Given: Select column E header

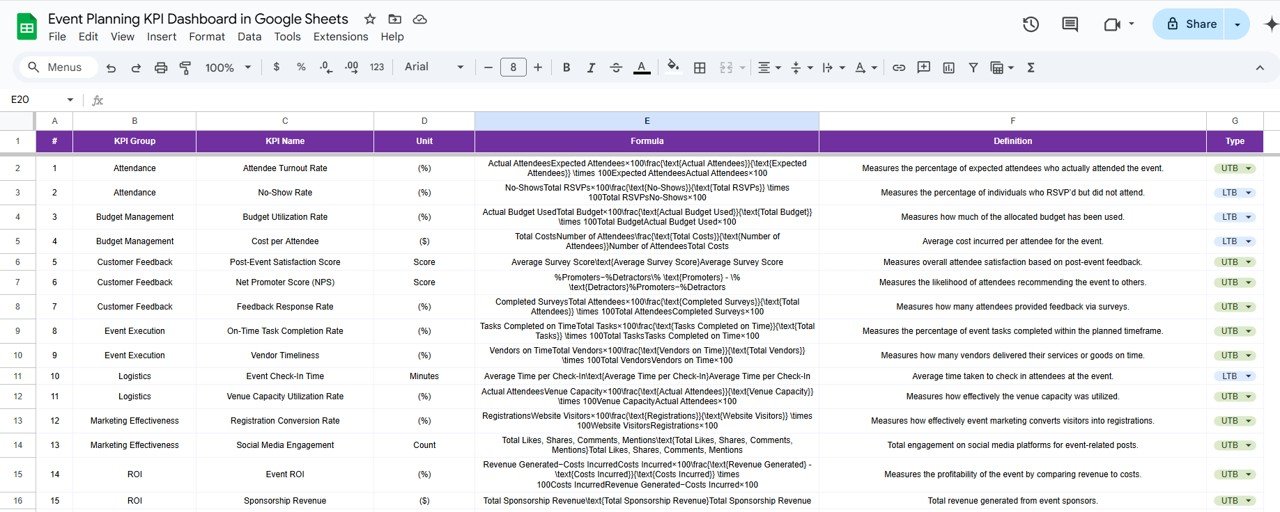Looking at the screenshot, I should point(647,121).
